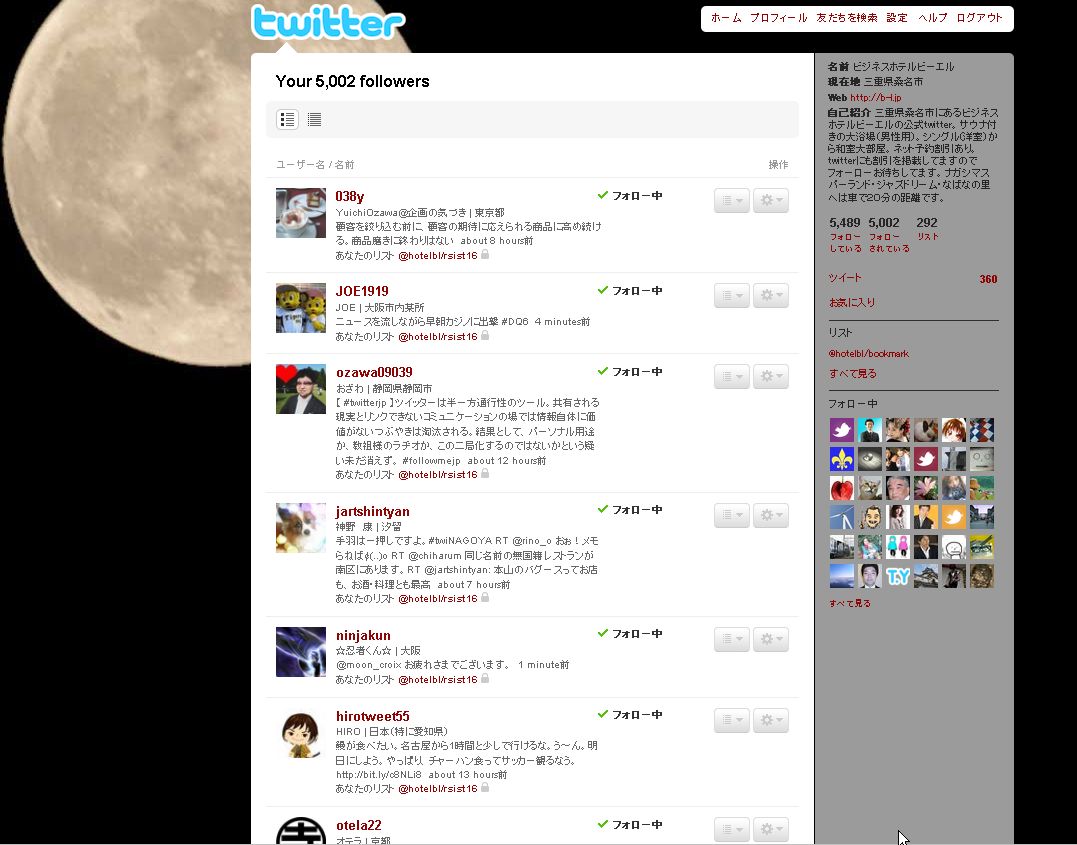Switch to detailed list view icon

point(287,120)
